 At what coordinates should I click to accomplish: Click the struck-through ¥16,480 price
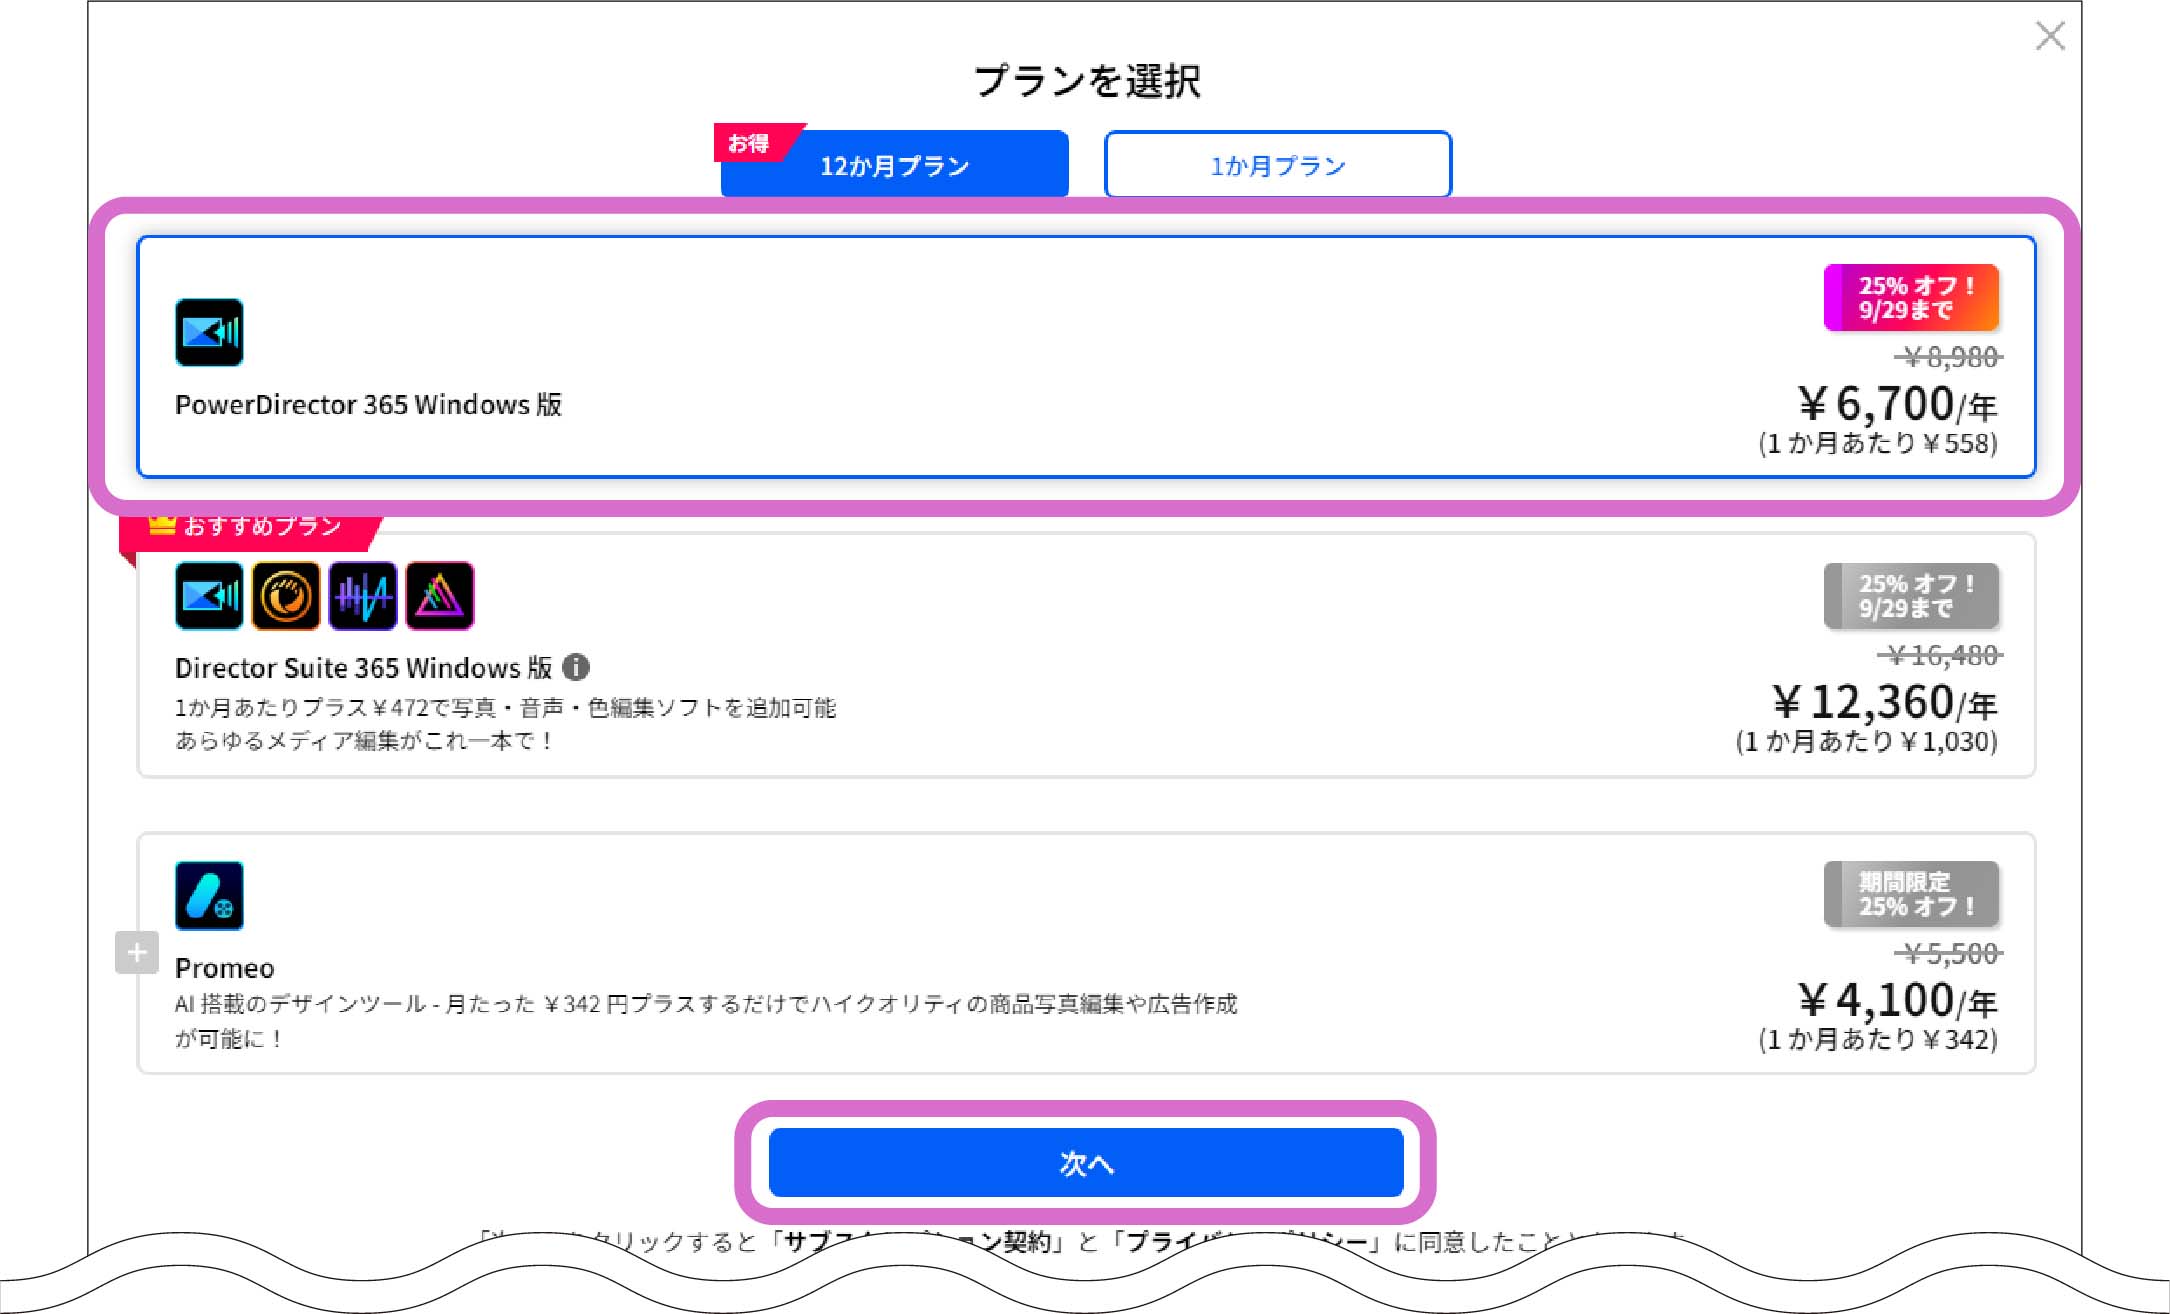click(1940, 656)
